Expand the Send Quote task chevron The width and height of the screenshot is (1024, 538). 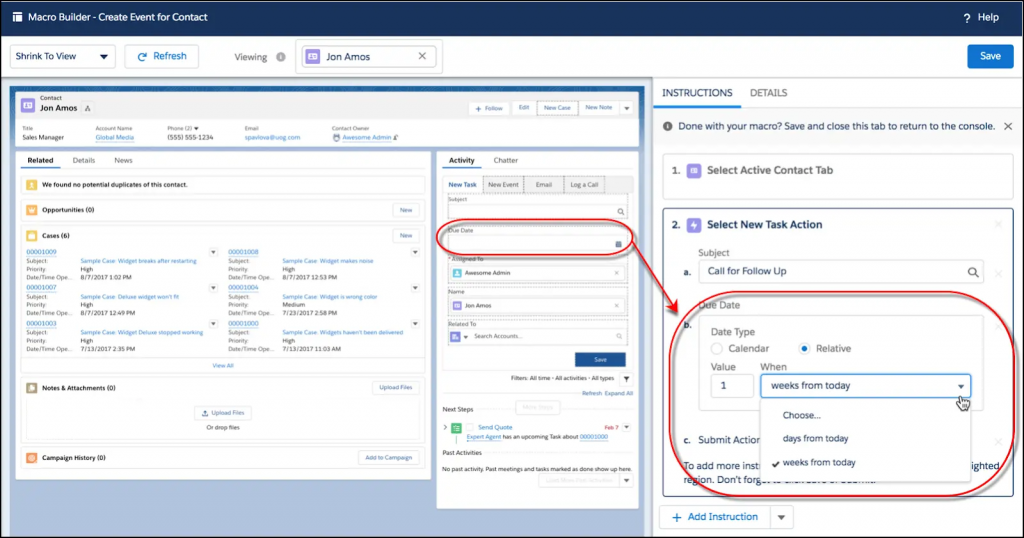[x=445, y=428]
